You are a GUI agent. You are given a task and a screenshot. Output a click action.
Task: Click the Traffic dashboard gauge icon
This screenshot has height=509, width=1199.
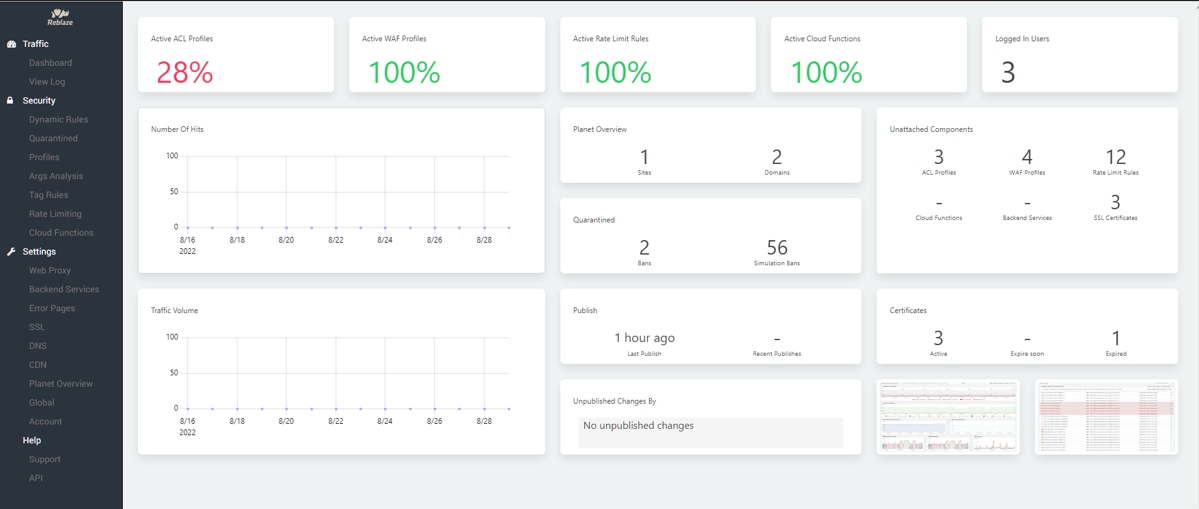11,44
